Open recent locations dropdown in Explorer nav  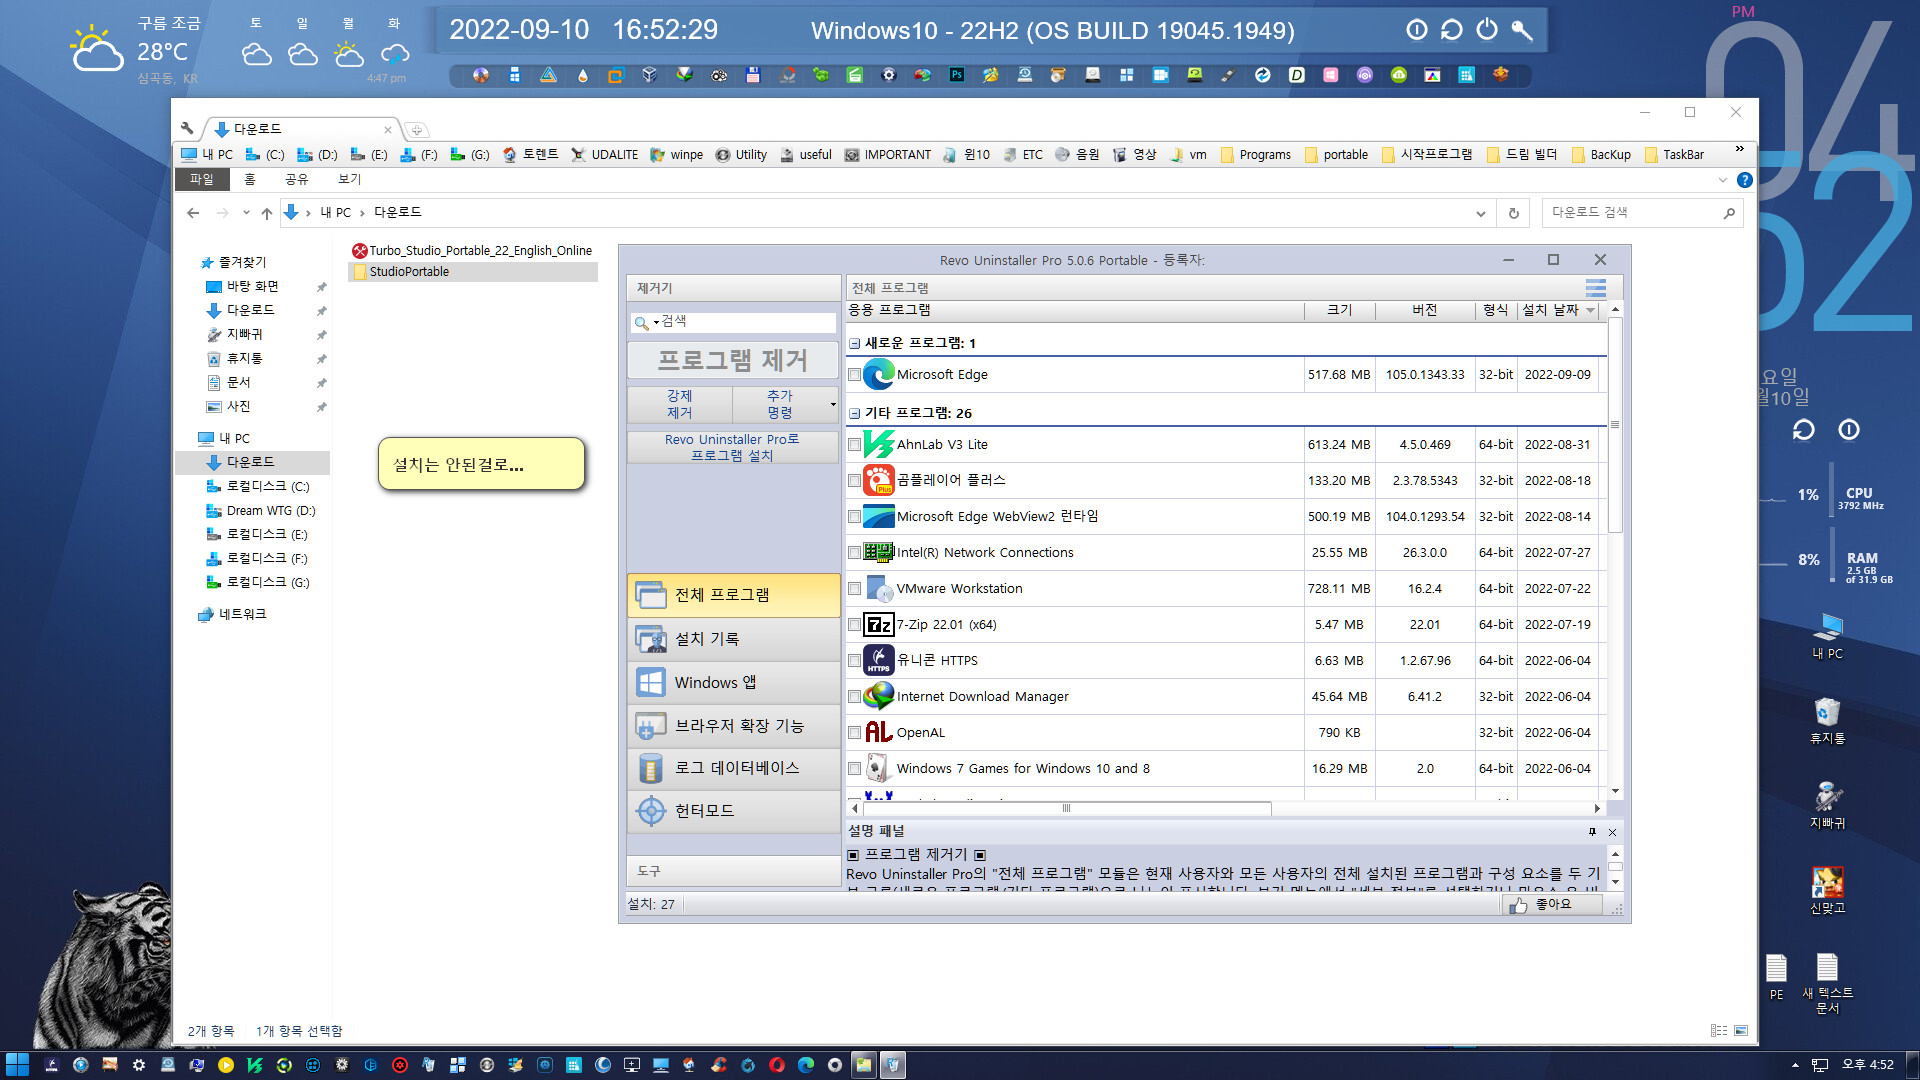[246, 212]
